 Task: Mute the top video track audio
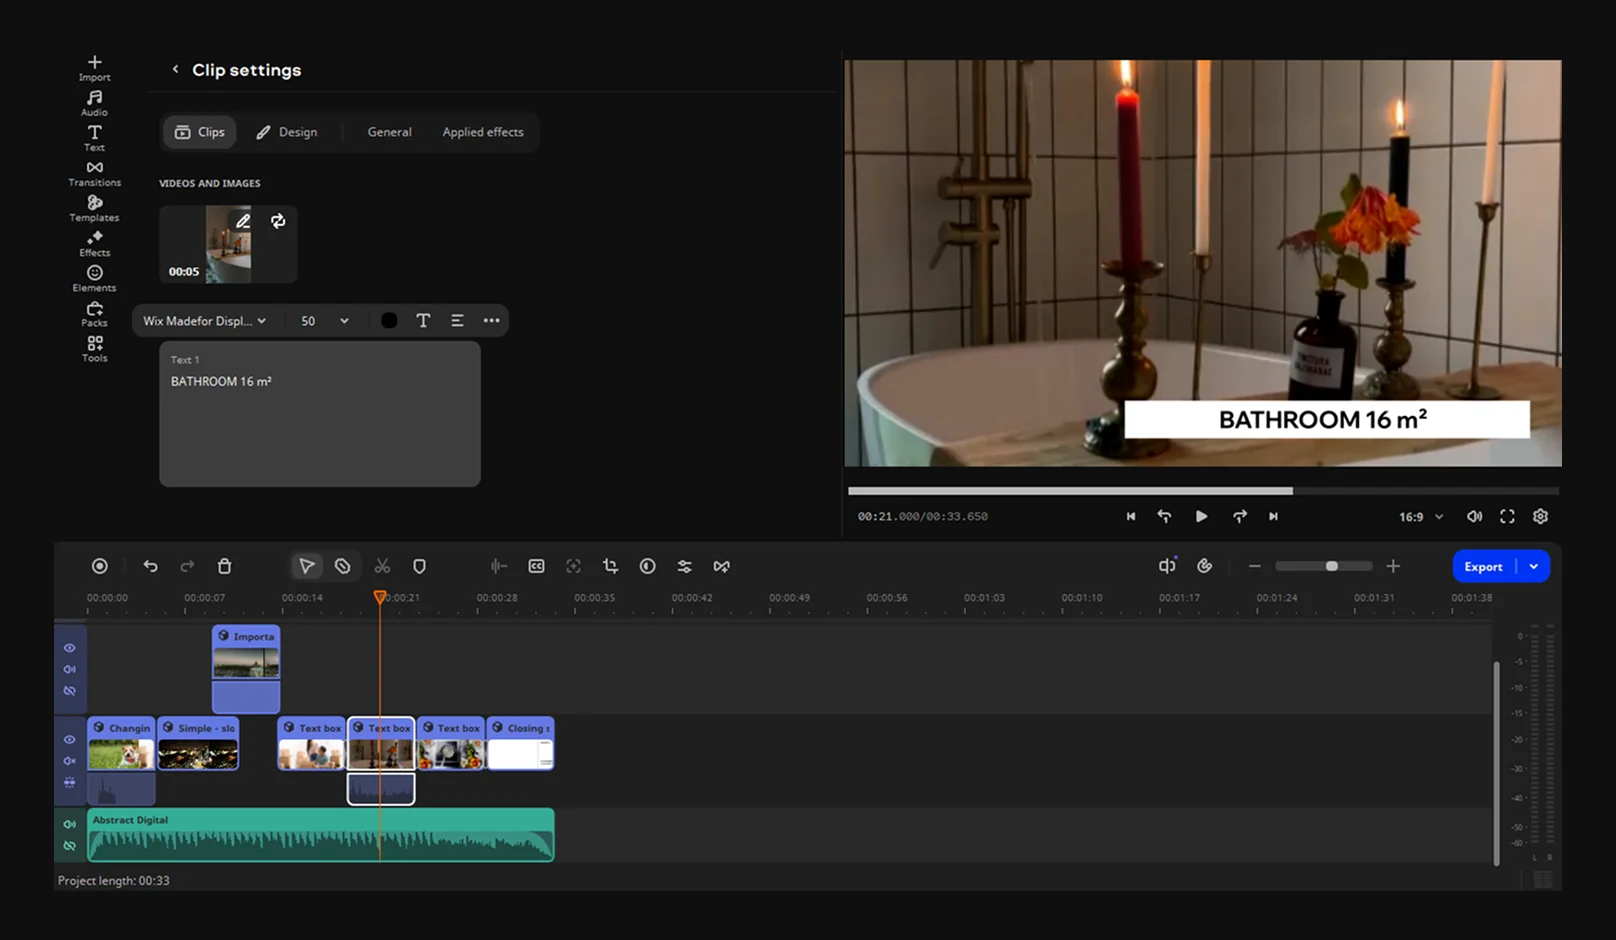(x=70, y=669)
